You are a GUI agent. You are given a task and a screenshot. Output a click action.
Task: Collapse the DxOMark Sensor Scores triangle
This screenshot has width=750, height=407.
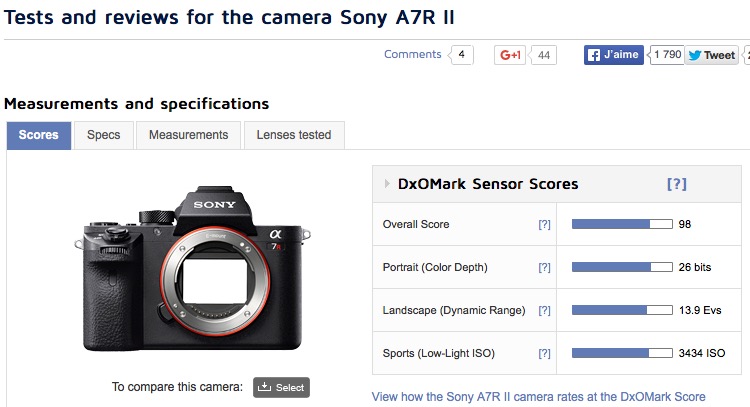[387, 184]
